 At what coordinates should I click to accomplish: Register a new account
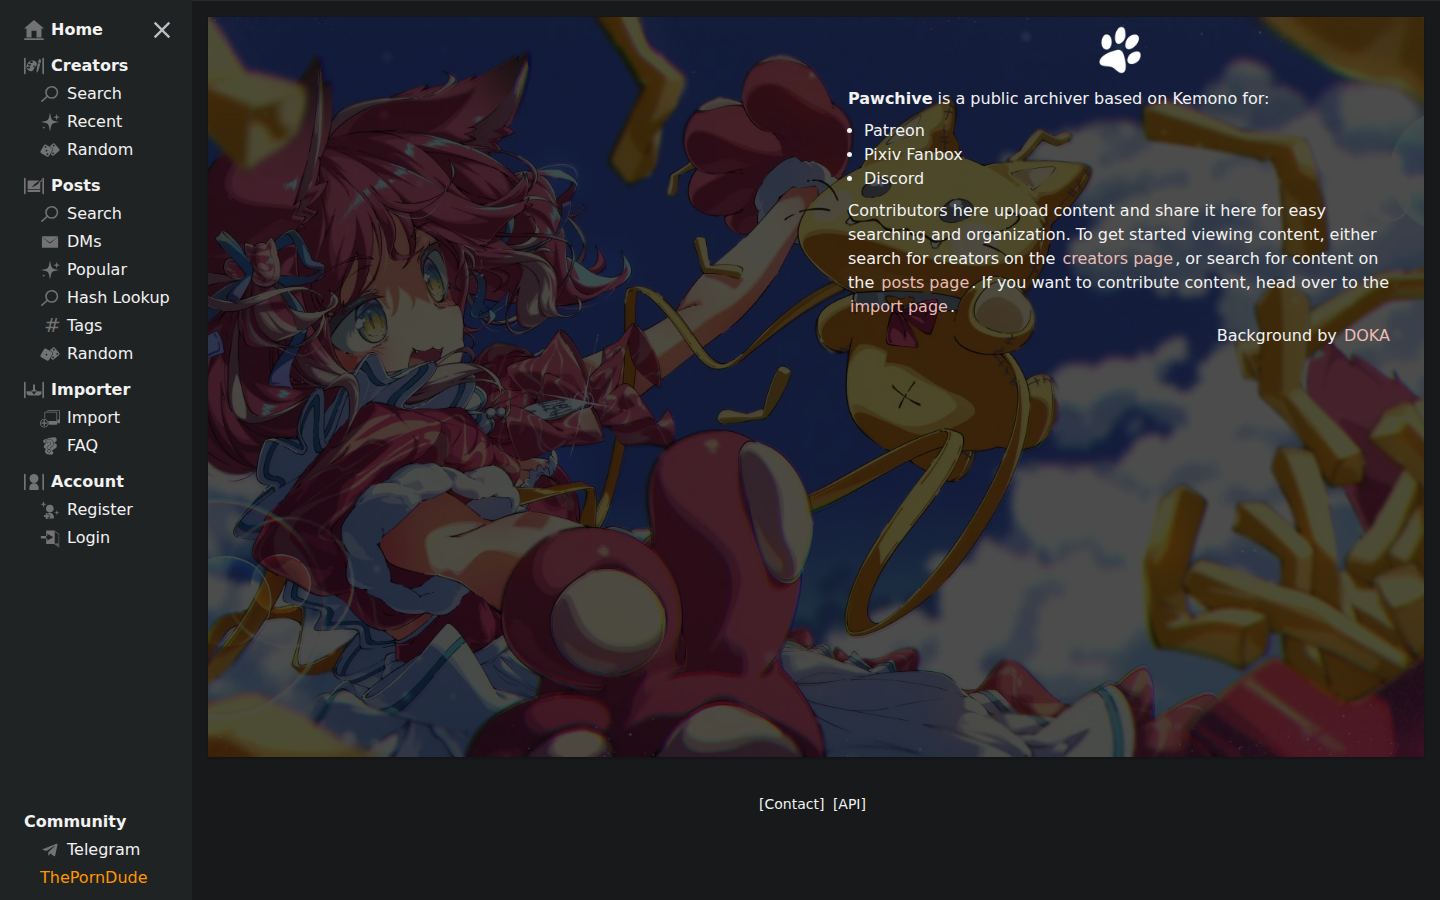click(x=100, y=510)
